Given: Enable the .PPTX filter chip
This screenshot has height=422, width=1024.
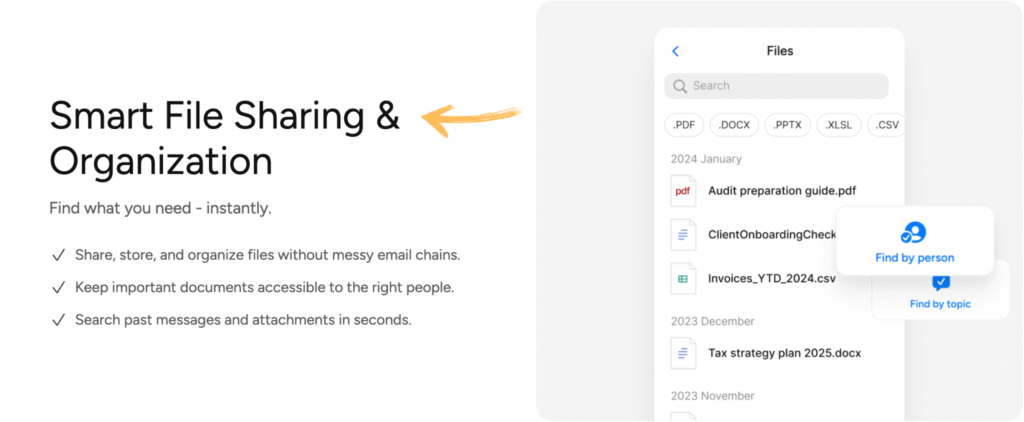Looking at the screenshot, I should pyautogui.click(x=788, y=125).
